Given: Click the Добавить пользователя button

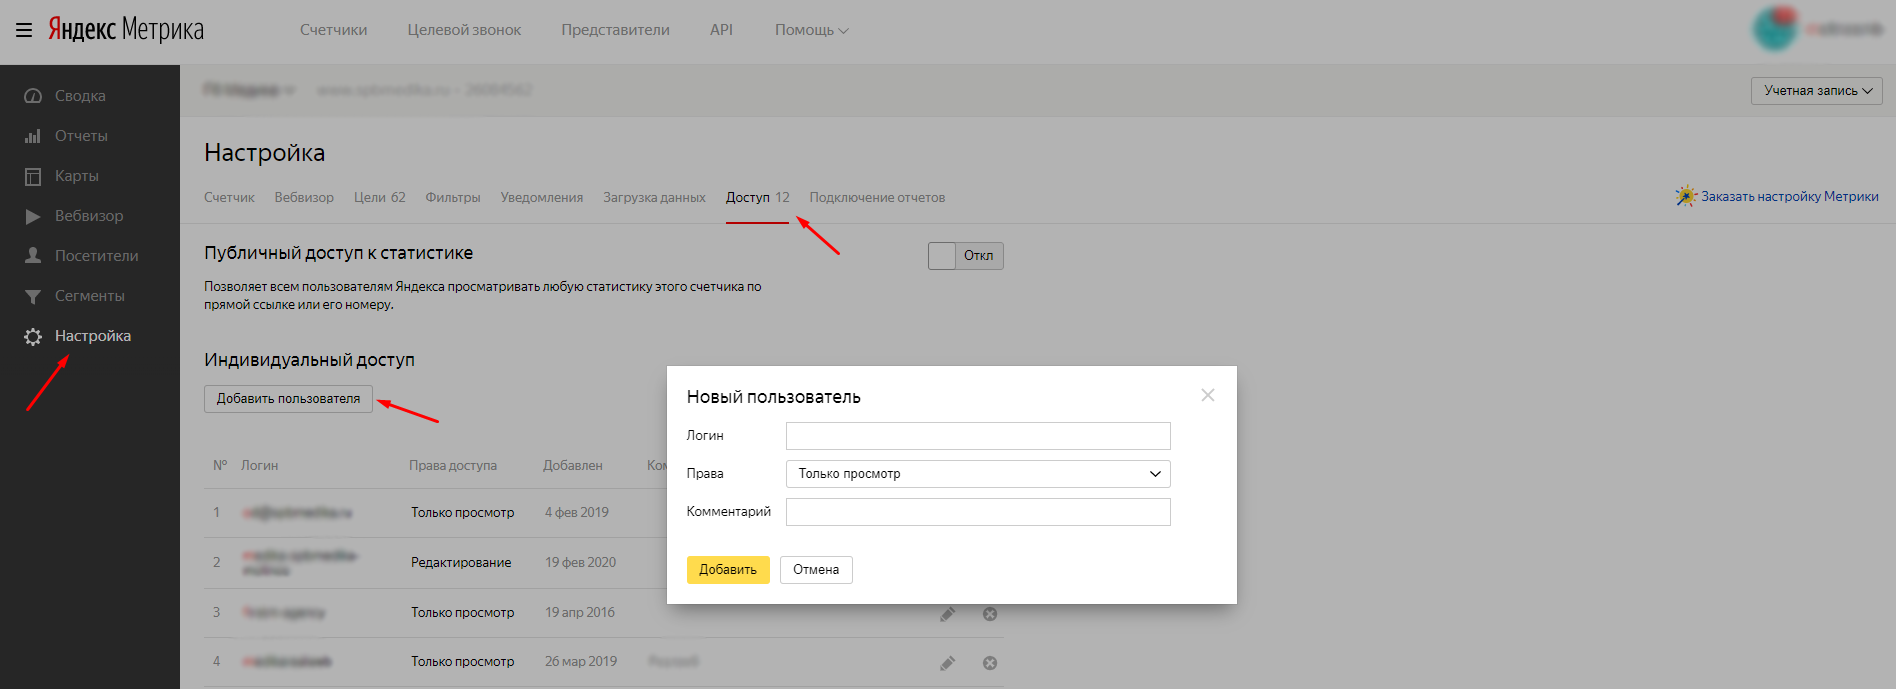Looking at the screenshot, I should point(288,399).
